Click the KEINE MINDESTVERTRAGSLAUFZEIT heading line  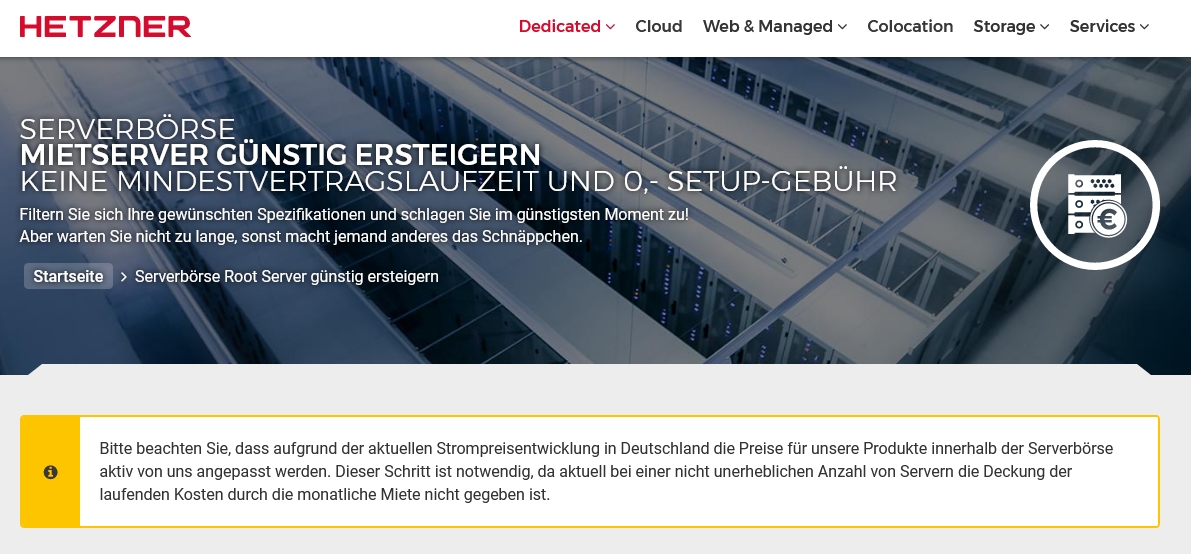pos(458,182)
